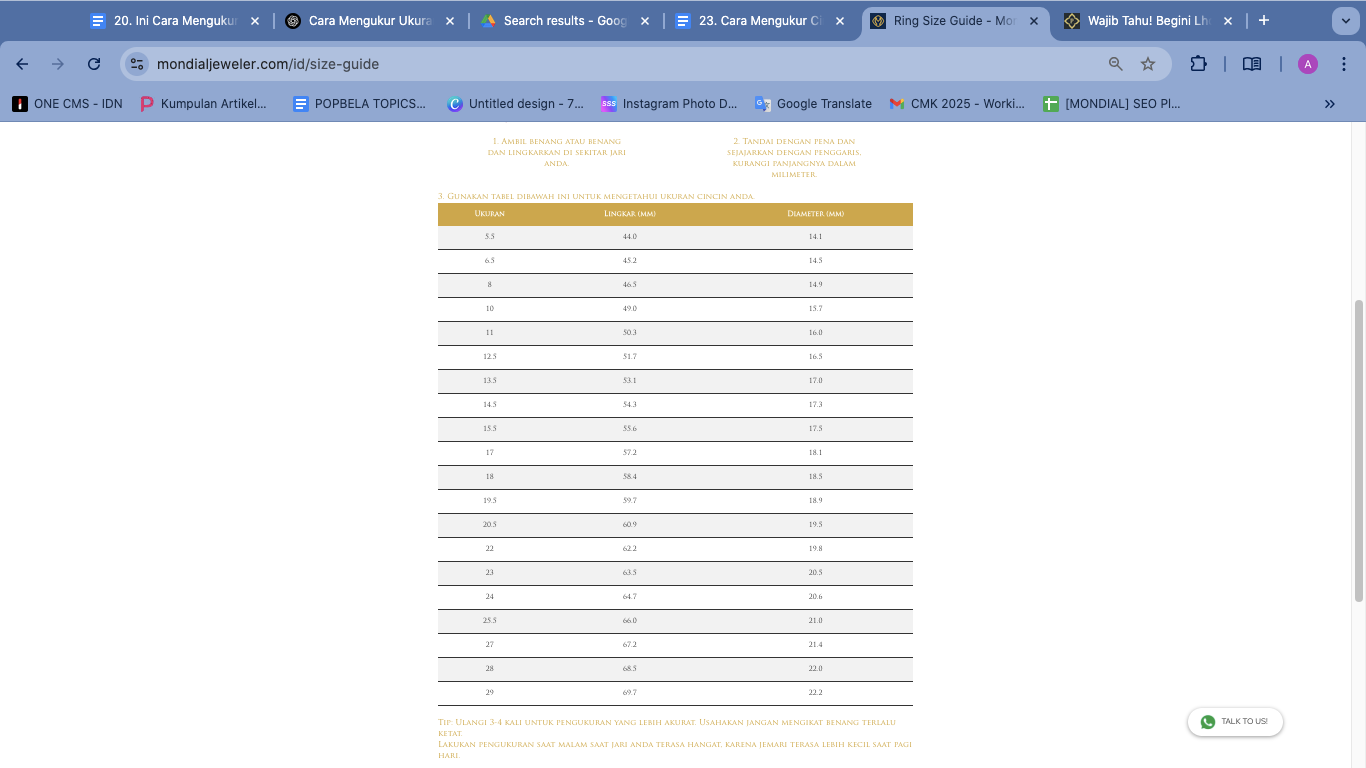
Task: Click the browser forward arrow
Action: pyautogui.click(x=58, y=64)
